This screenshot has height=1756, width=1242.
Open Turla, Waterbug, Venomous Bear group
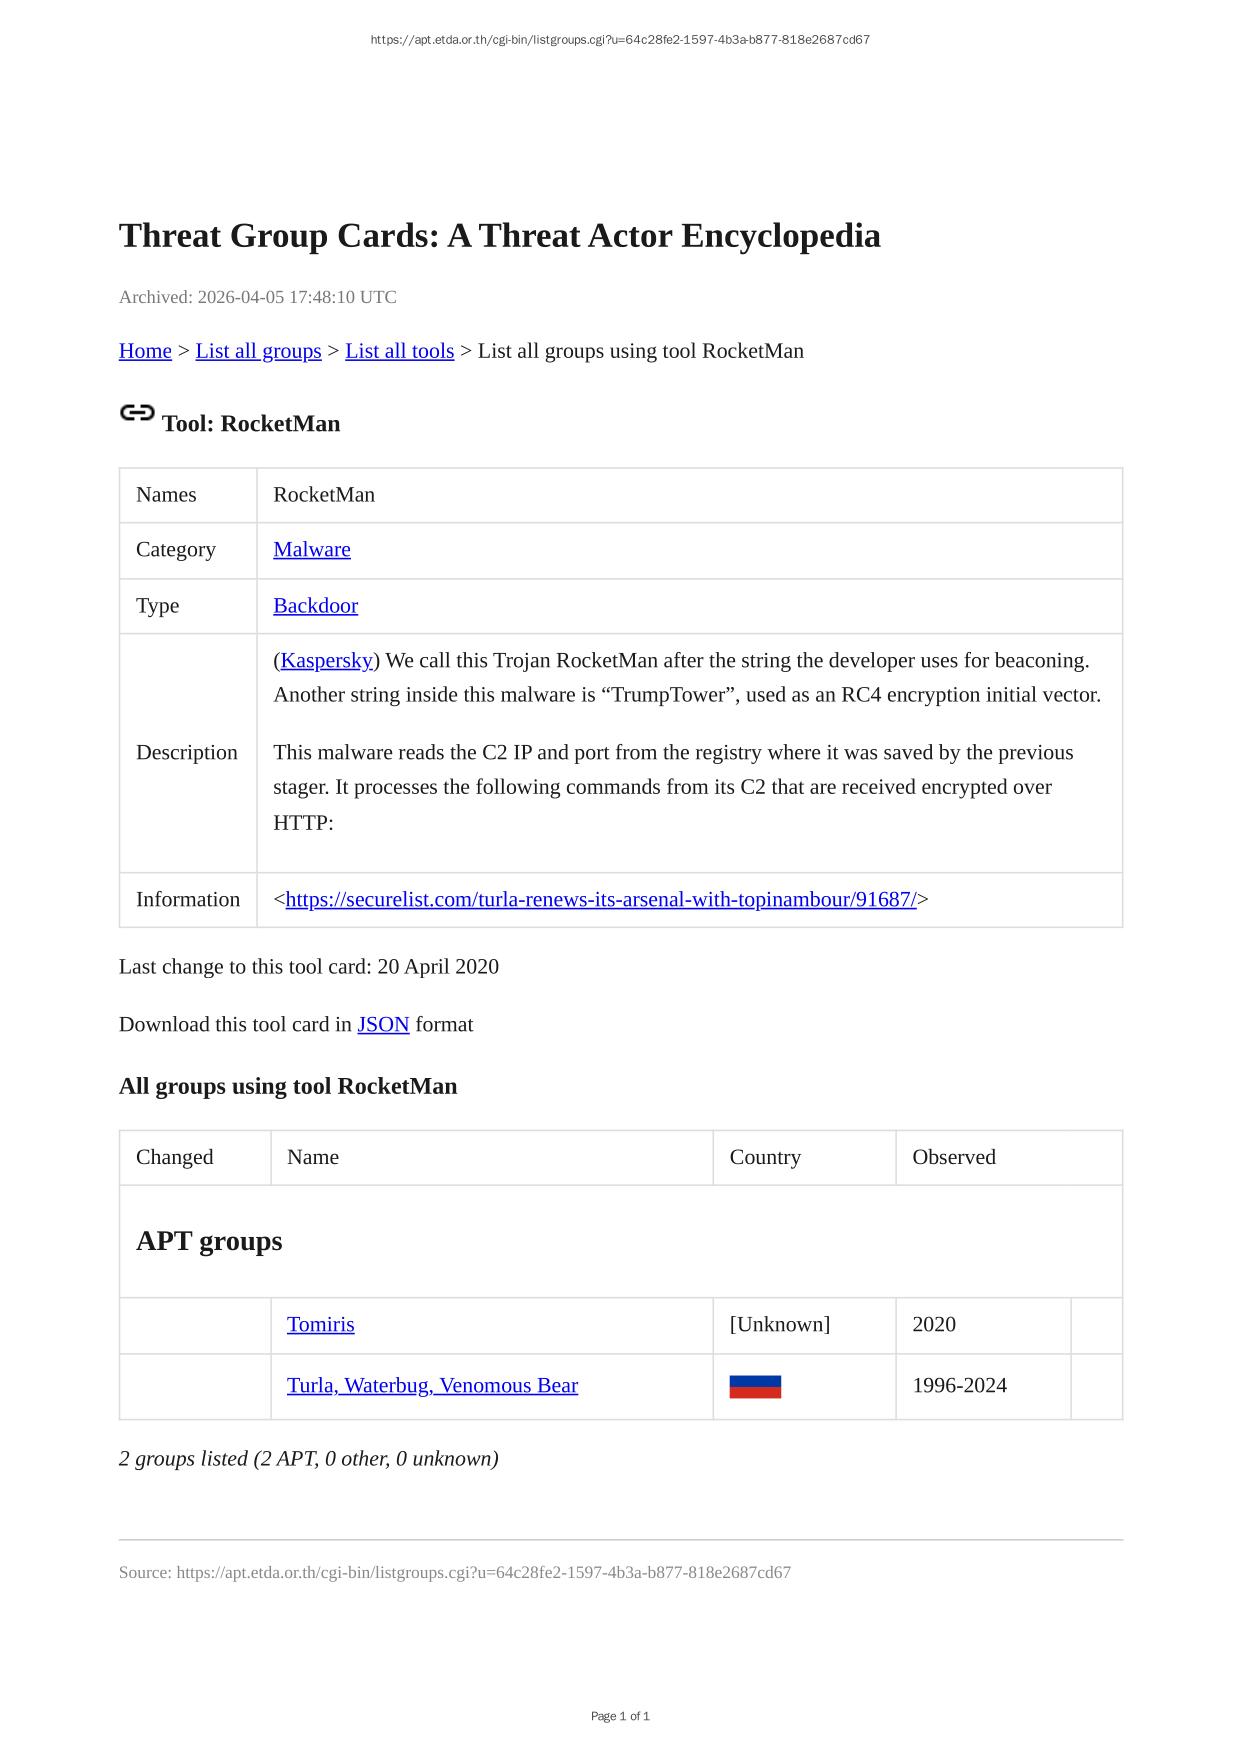[432, 1385]
